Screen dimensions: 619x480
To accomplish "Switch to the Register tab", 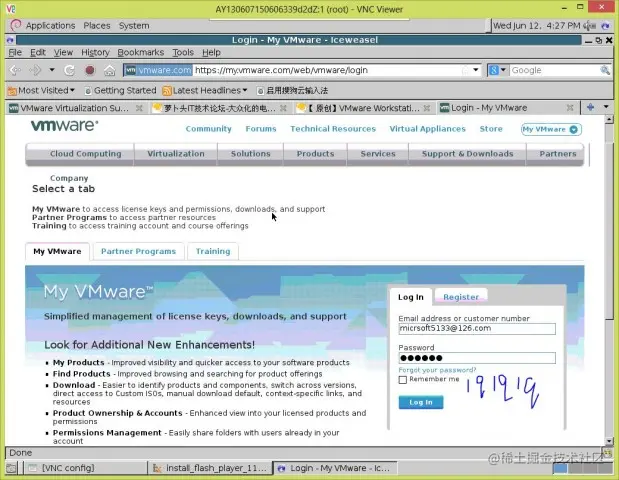I will (x=461, y=297).
